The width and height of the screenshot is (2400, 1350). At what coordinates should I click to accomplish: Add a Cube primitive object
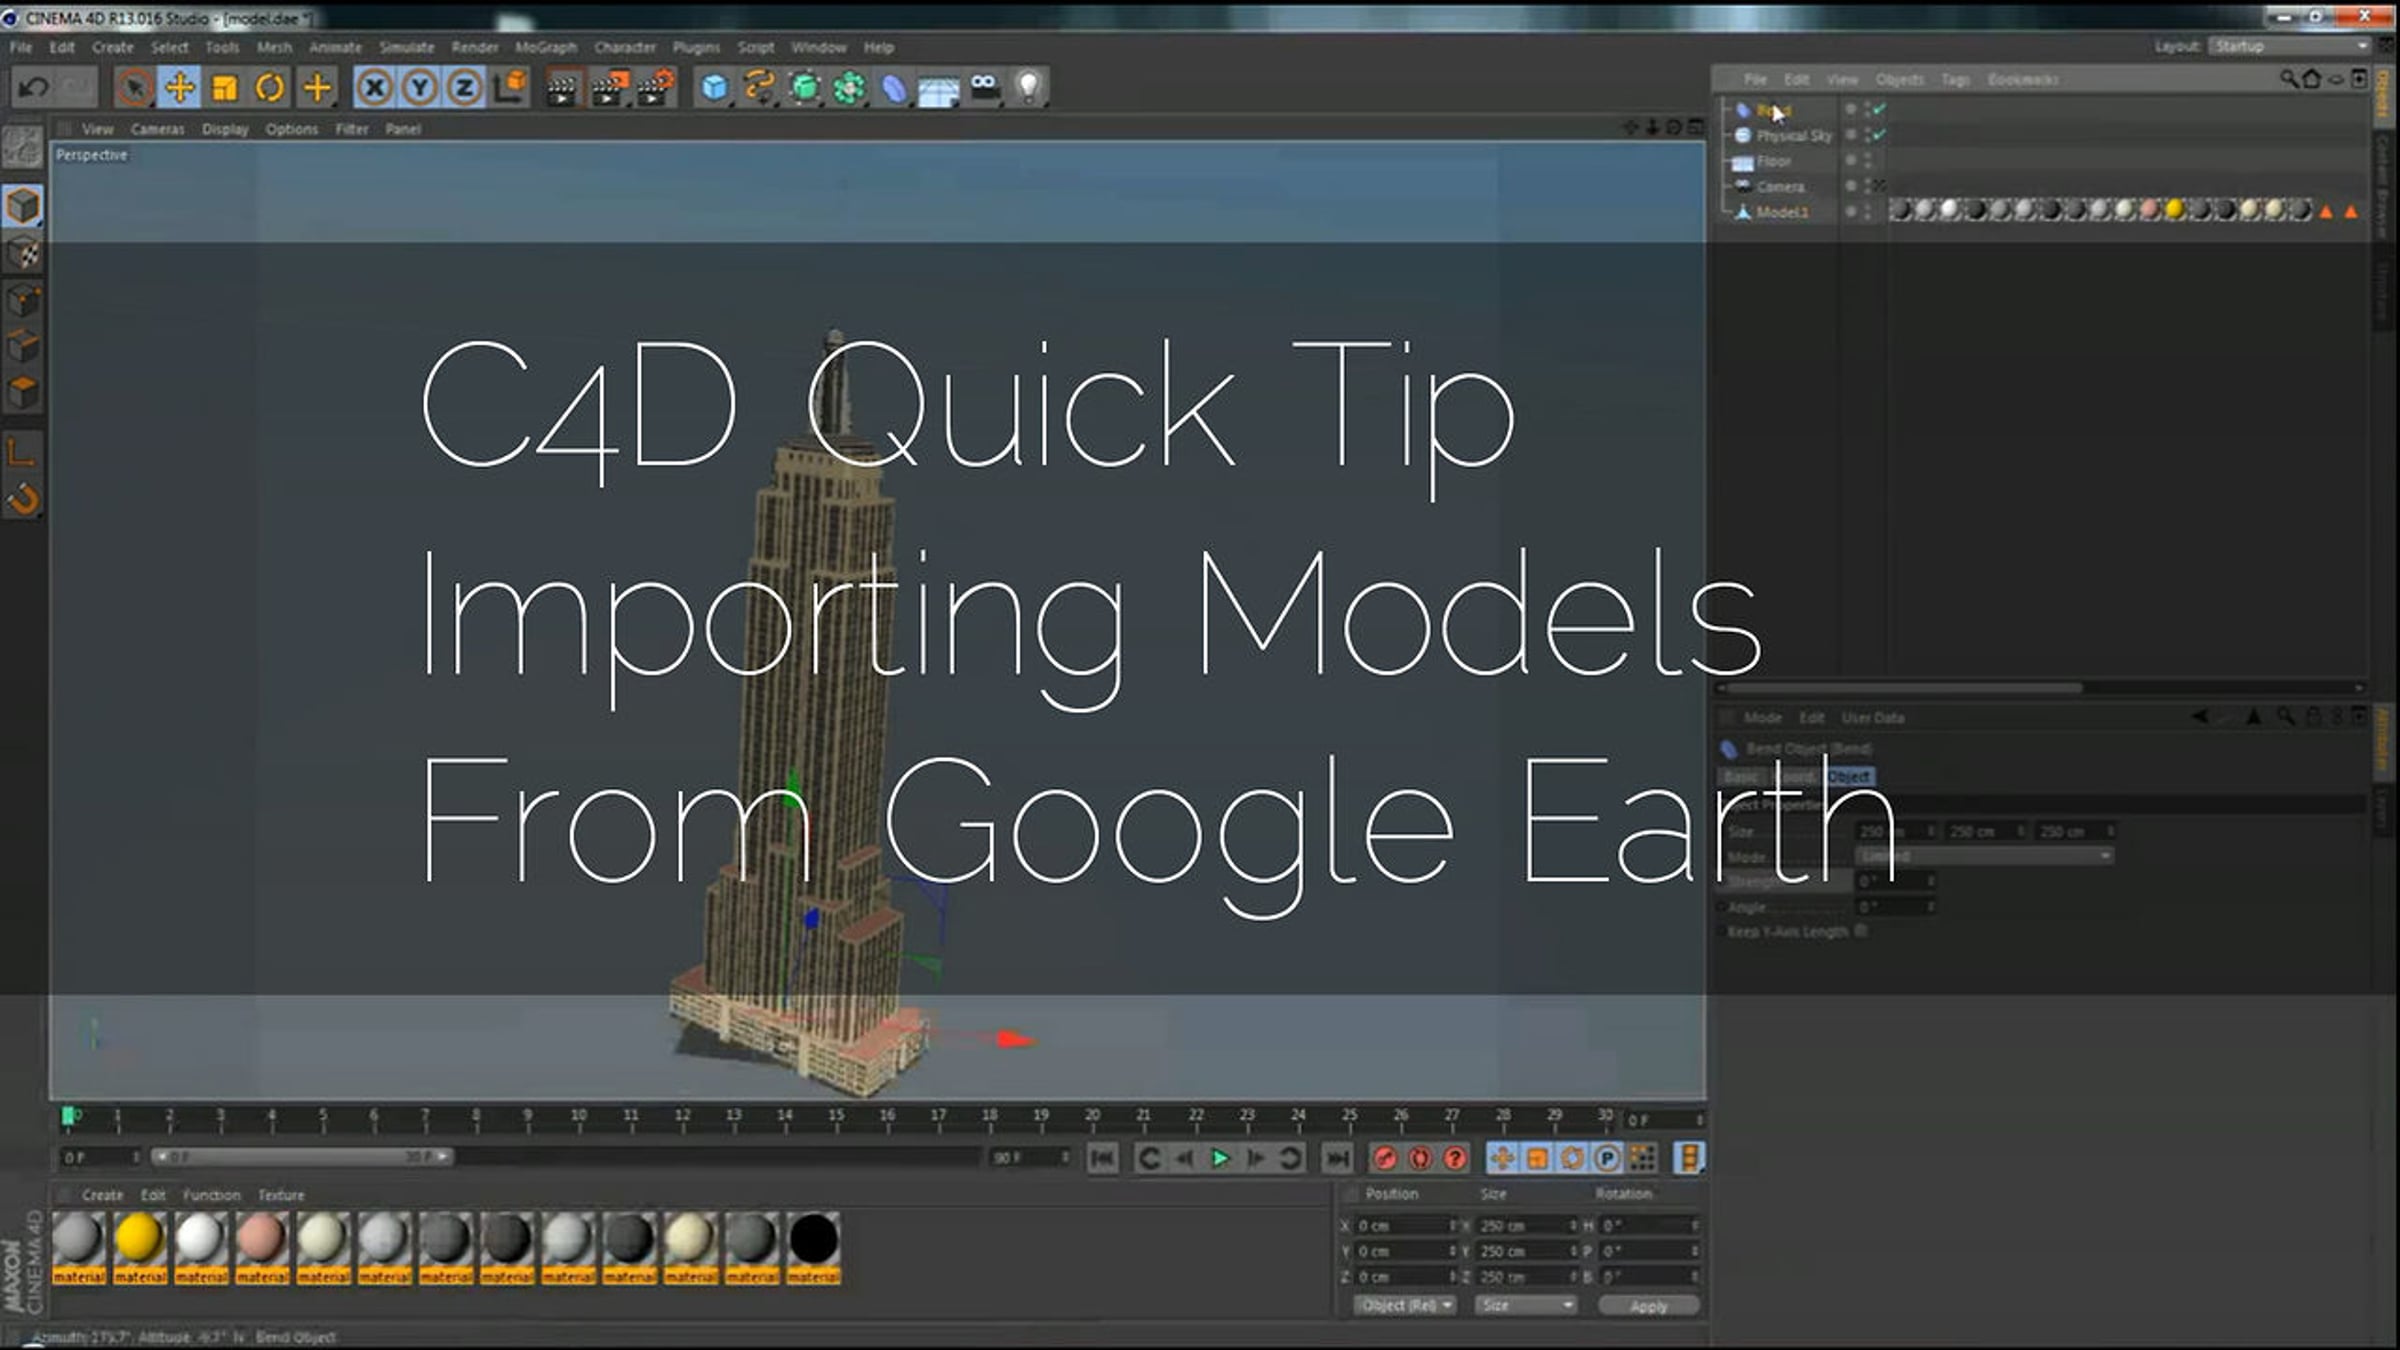714,88
